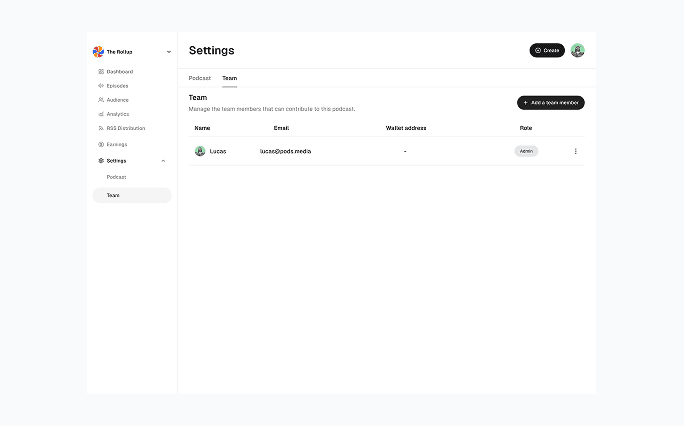Viewport: 684px width, 426px height.
Task: Click the Analytics chart icon
Action: [x=101, y=114]
